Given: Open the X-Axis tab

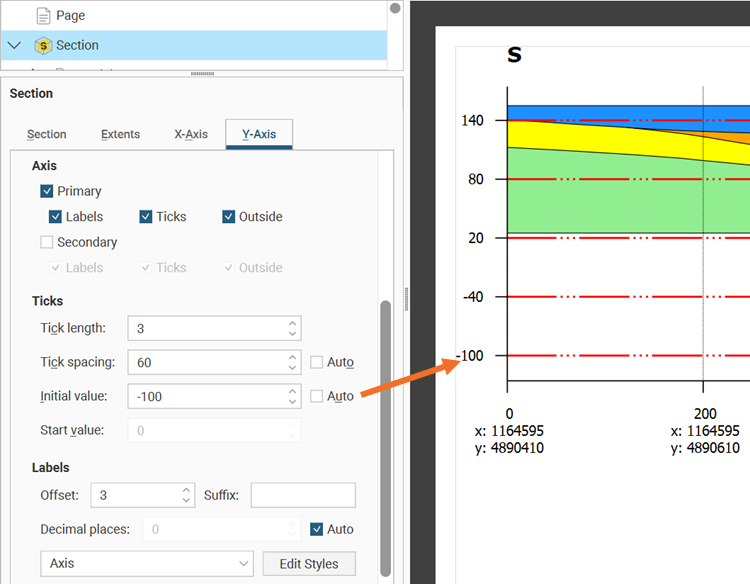Looking at the screenshot, I should pos(191,134).
